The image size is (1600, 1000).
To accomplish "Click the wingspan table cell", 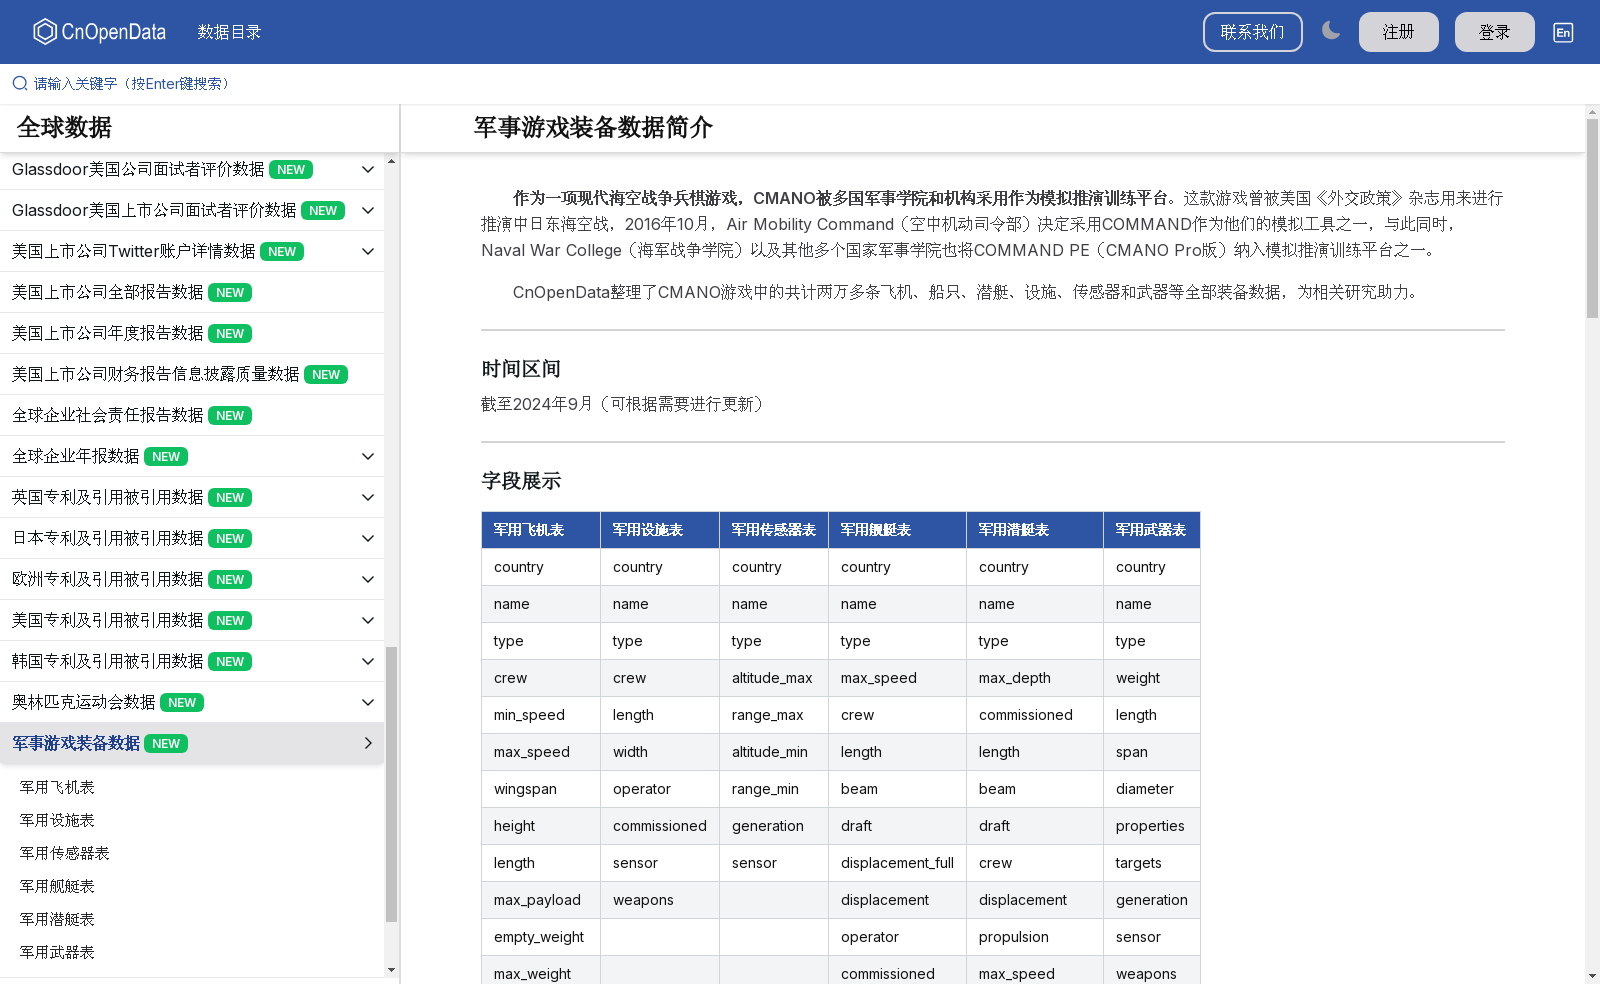I will (x=541, y=789).
